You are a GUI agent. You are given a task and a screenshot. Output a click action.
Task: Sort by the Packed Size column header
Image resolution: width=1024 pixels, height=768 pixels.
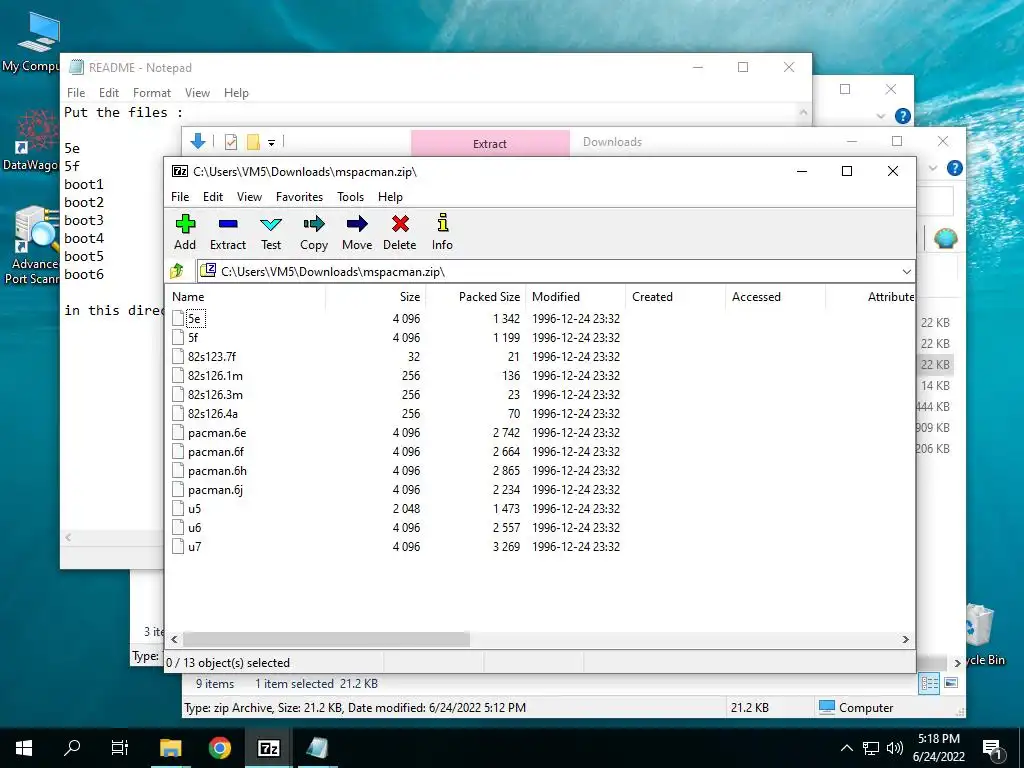tap(476, 296)
